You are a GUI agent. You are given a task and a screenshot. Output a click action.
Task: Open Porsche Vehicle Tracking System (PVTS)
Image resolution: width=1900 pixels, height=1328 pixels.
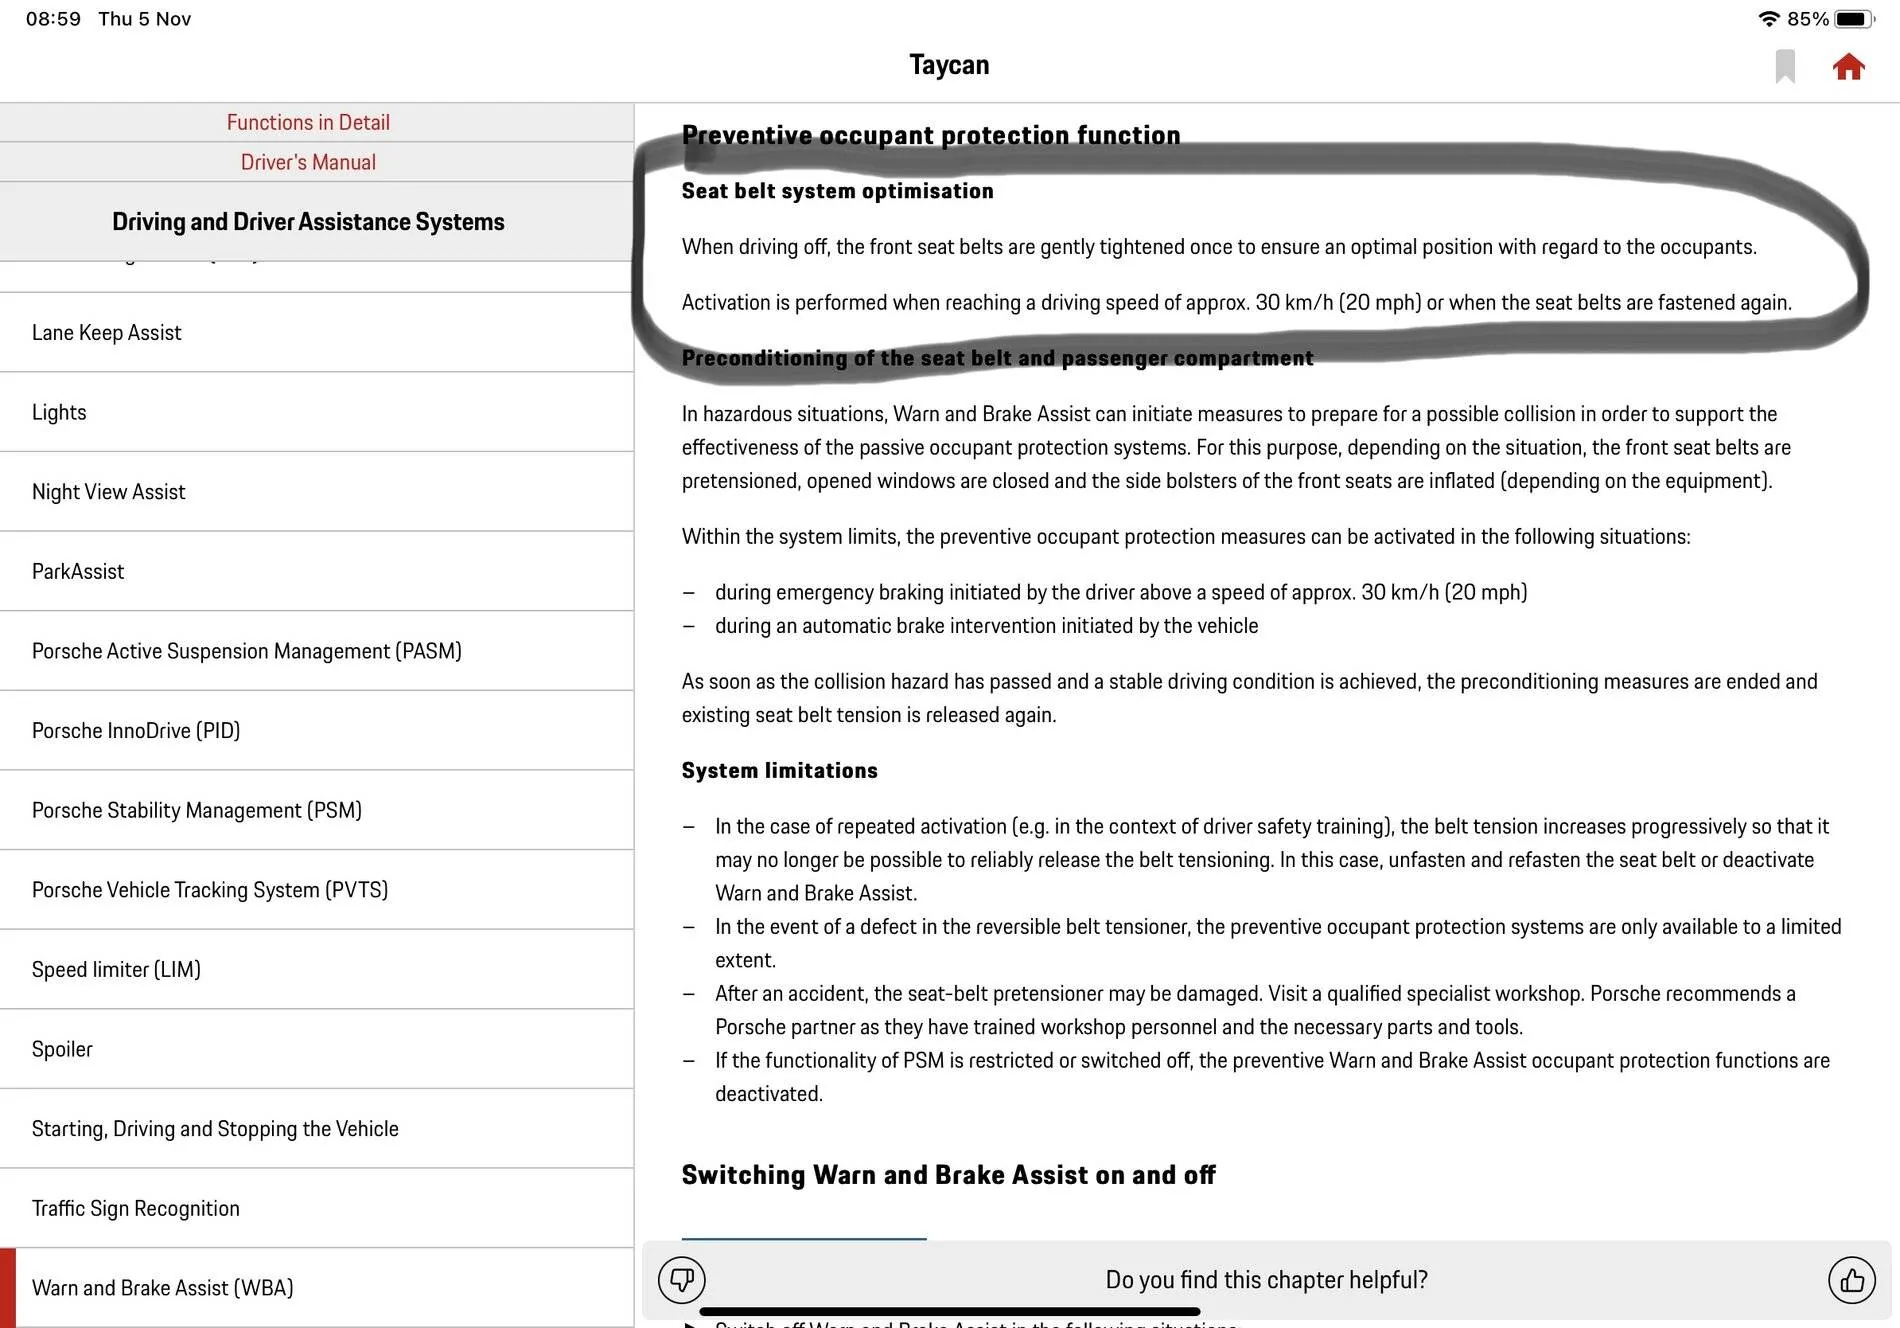(317, 890)
